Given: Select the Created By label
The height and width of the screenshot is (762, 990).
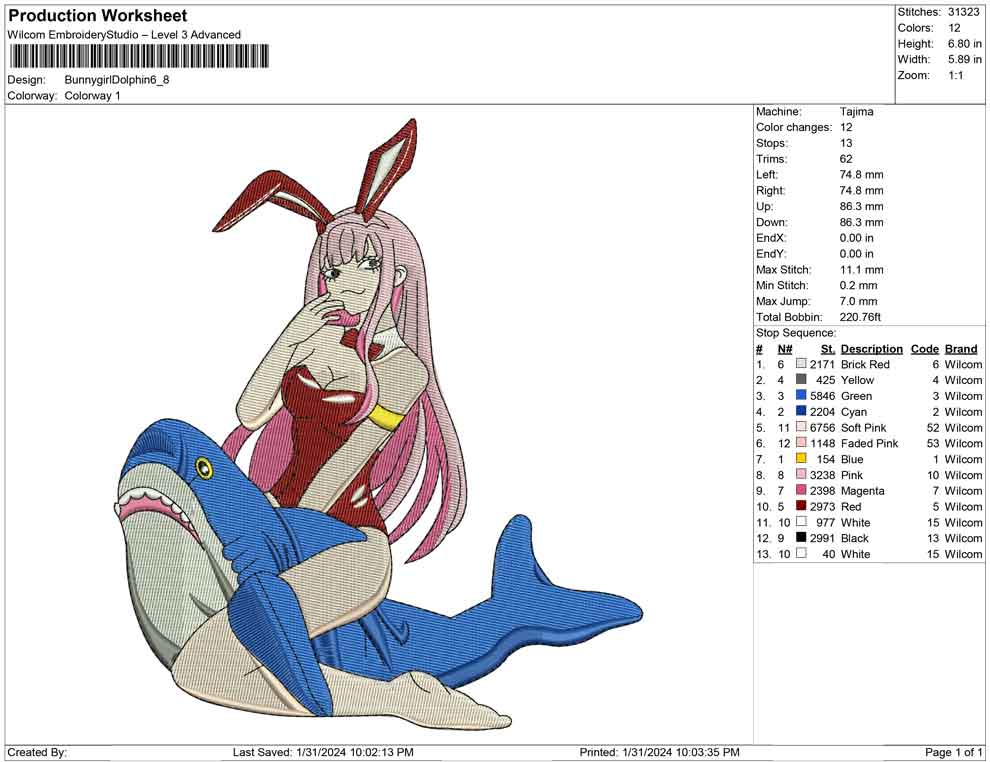Looking at the screenshot, I should [x=37, y=752].
